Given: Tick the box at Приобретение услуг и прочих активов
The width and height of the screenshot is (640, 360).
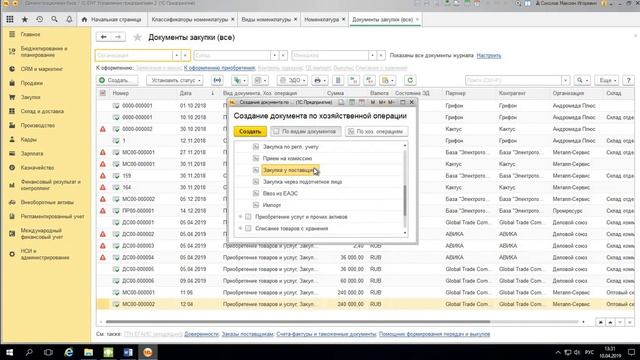Looking at the screenshot, I should (248, 217).
